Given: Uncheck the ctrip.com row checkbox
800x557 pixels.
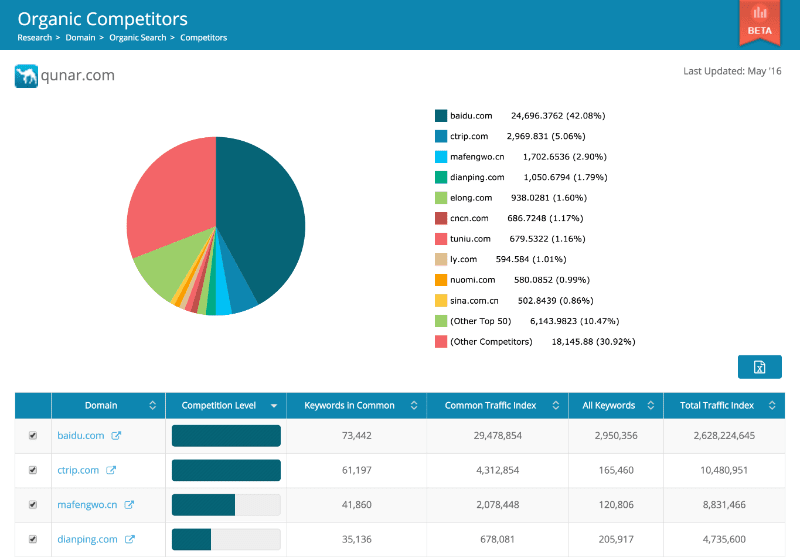Looking at the screenshot, I should [33, 470].
